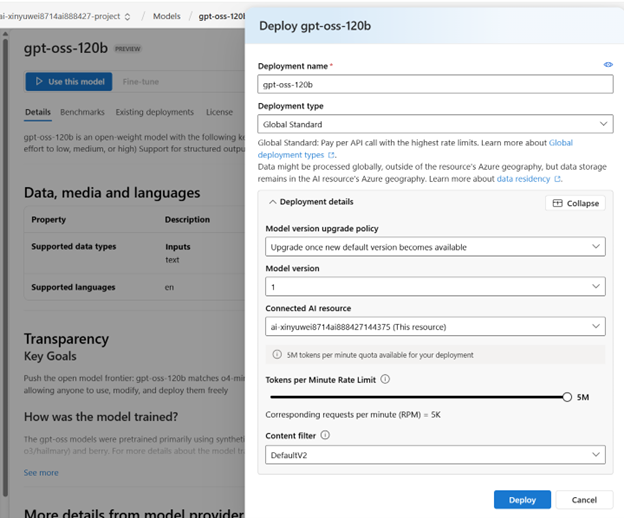Click the Deployment name input field
The height and width of the screenshot is (518, 624).
coord(435,85)
